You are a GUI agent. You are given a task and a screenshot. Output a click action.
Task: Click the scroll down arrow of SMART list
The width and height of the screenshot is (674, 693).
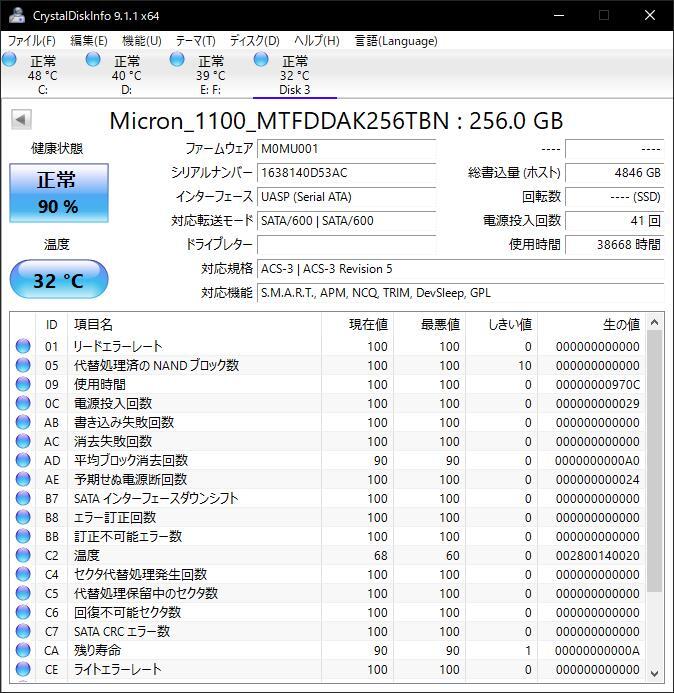pos(655,673)
